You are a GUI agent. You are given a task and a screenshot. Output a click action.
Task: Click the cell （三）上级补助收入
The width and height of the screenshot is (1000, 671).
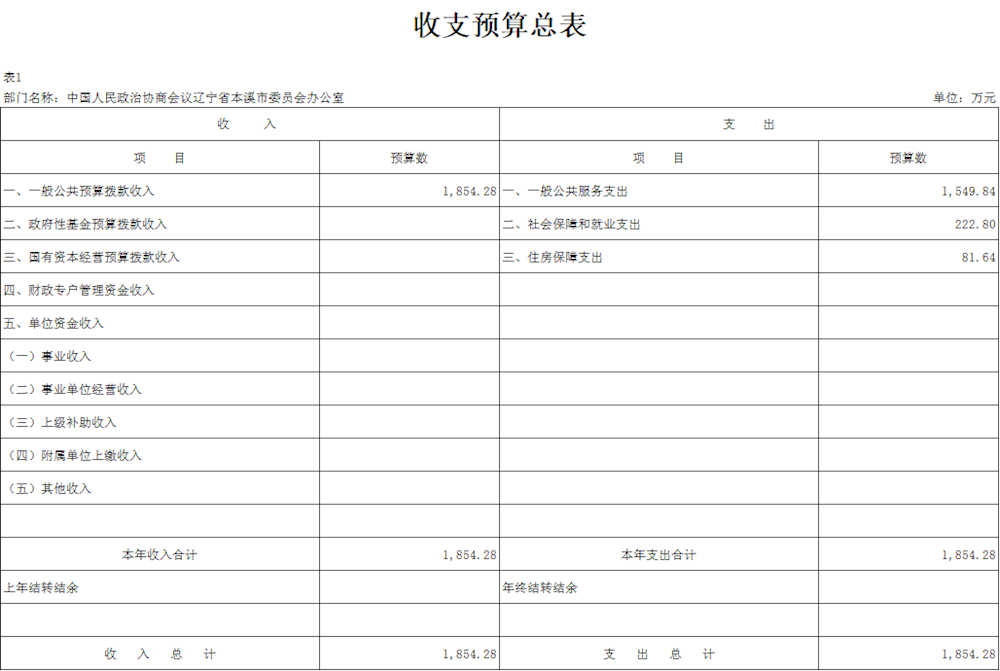pos(160,422)
